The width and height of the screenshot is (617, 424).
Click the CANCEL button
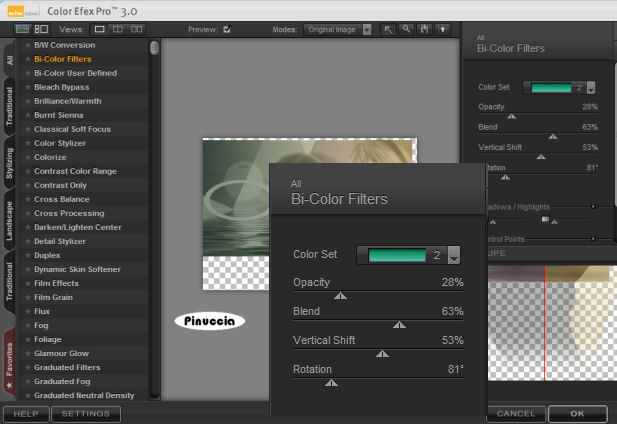pos(516,414)
